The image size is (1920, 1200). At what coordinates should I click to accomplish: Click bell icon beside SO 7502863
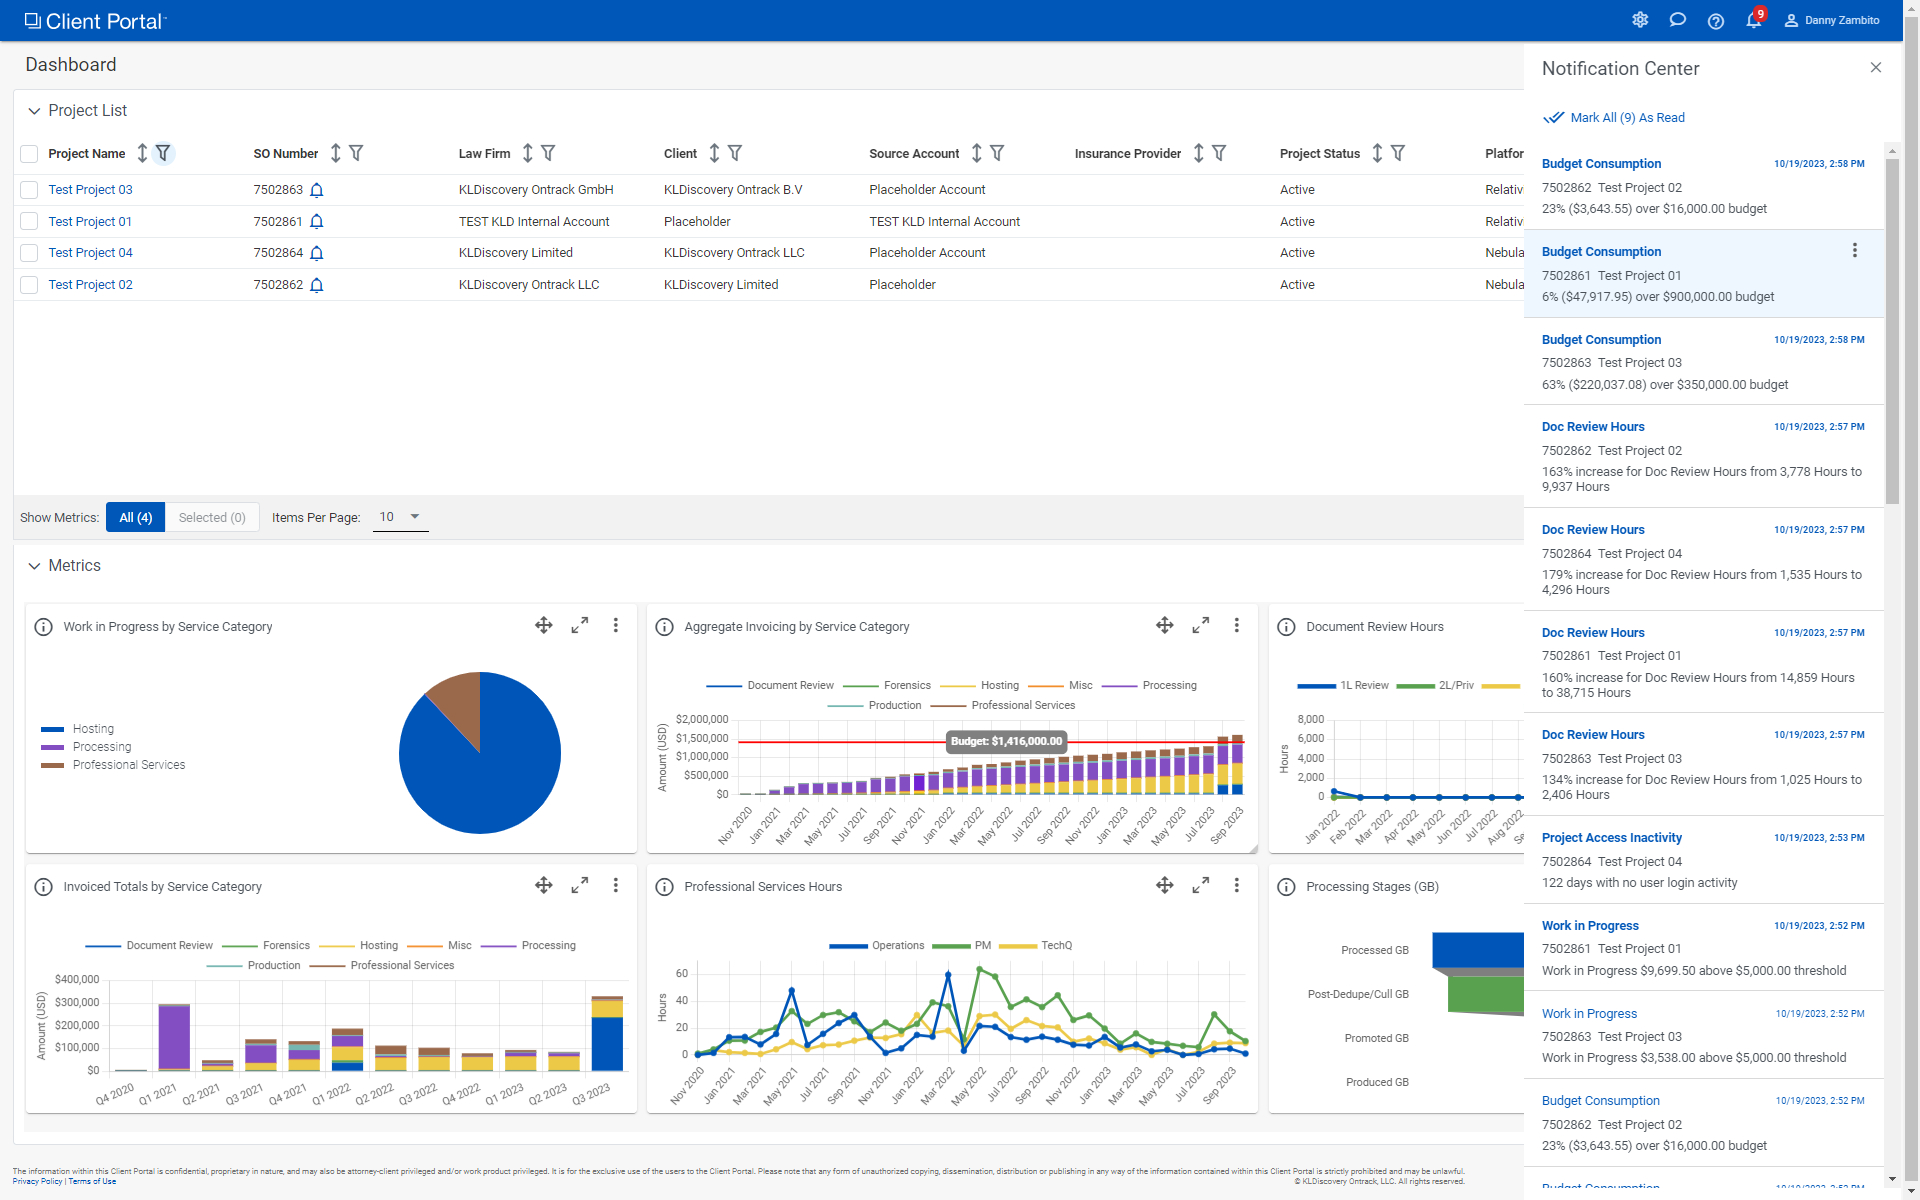[317, 190]
